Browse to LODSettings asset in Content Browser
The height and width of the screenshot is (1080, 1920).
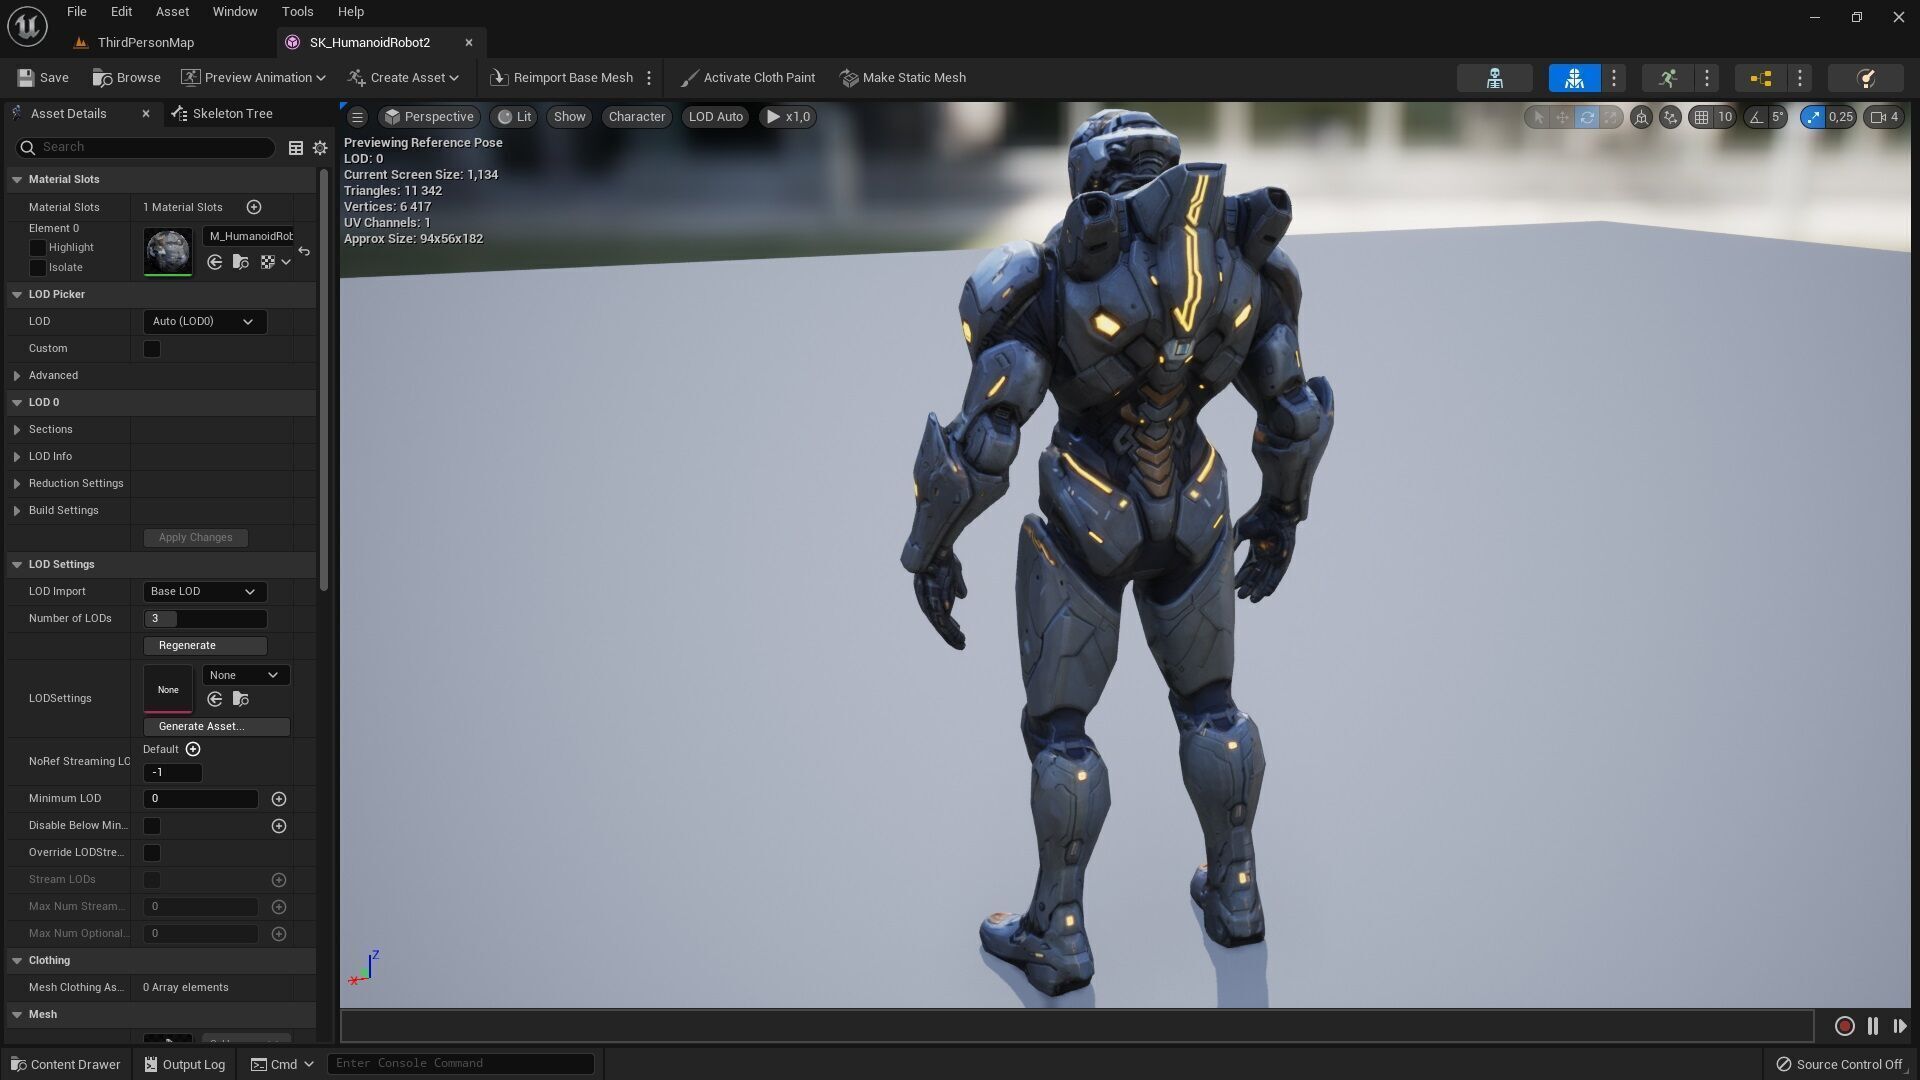click(240, 699)
